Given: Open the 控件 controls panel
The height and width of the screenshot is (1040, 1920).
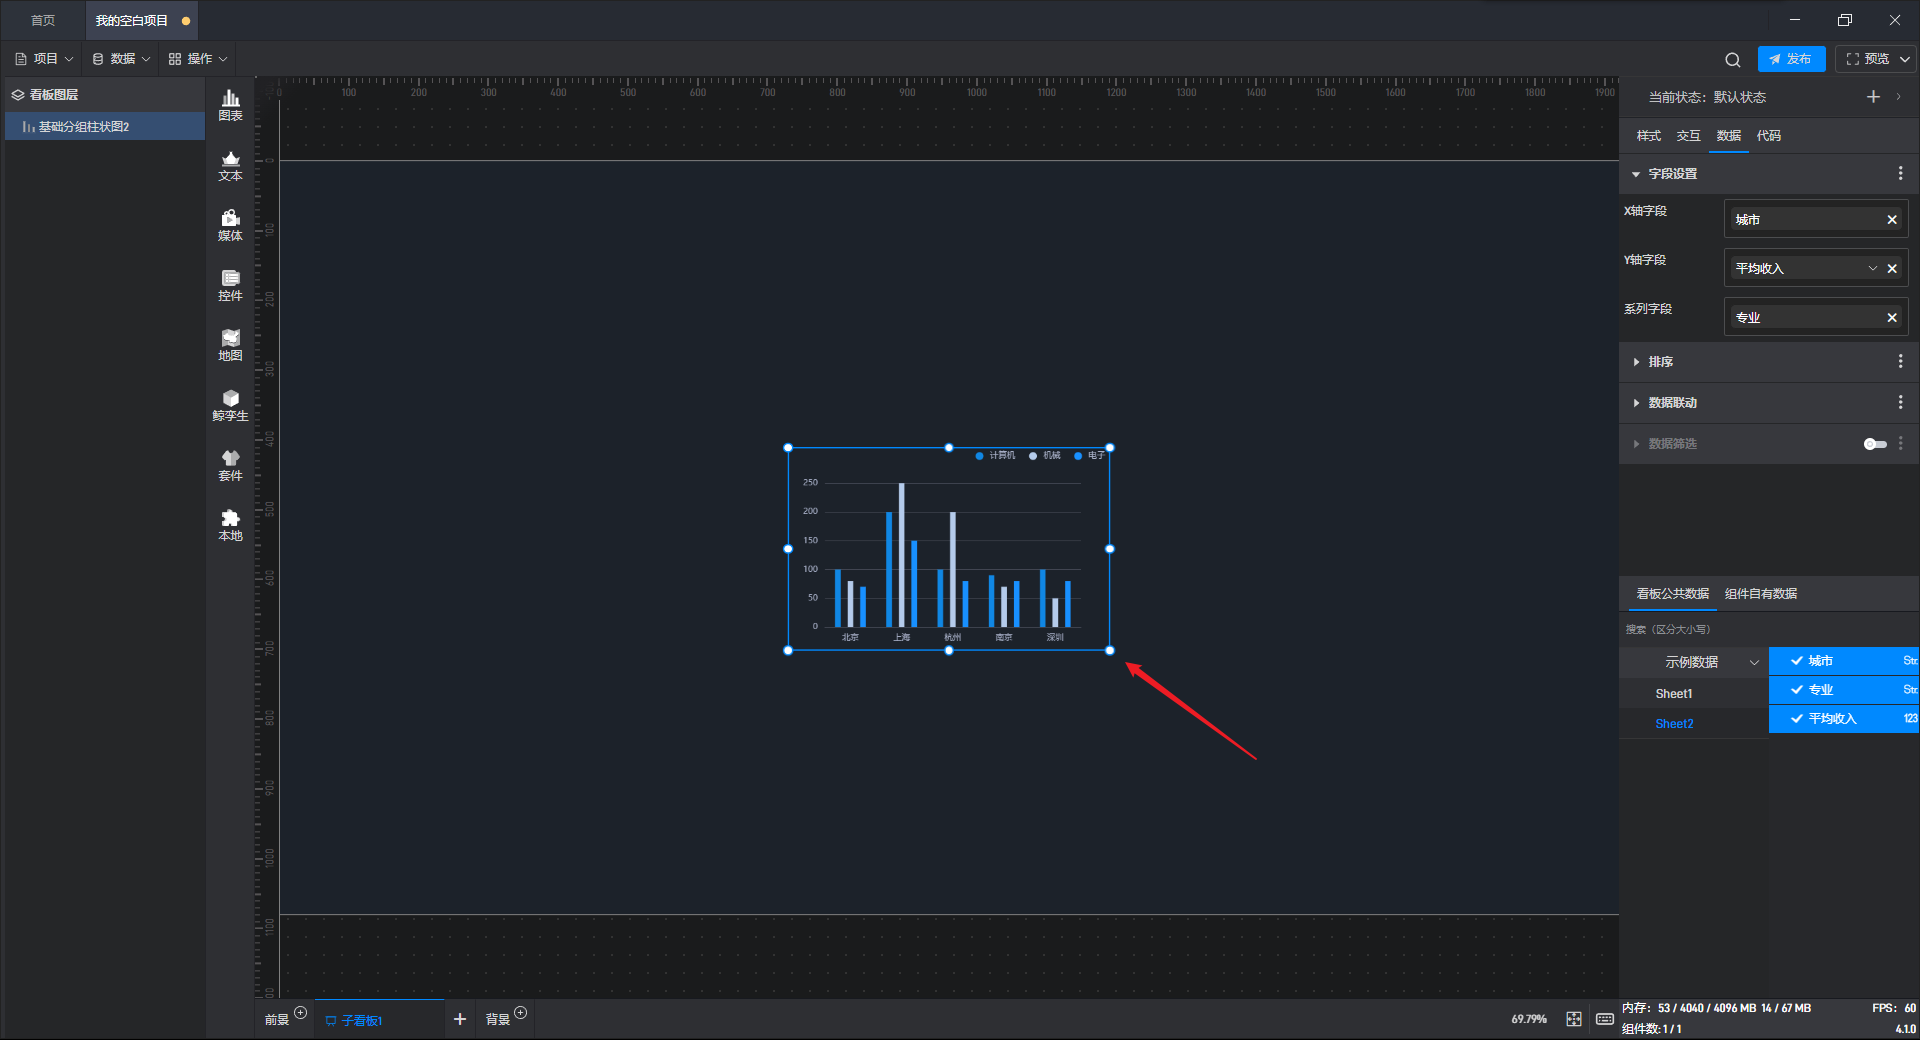Looking at the screenshot, I should [x=230, y=285].
